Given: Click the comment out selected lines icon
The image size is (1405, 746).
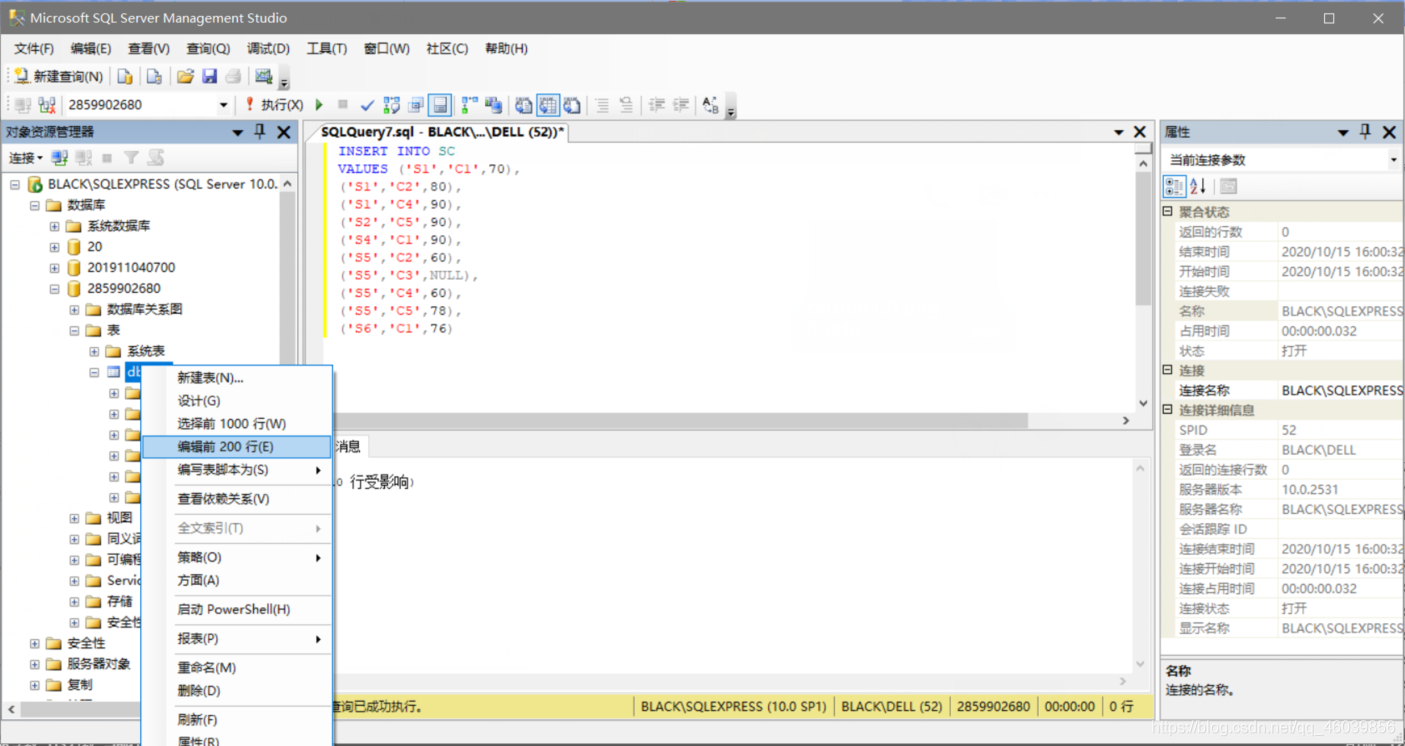Looking at the screenshot, I should point(601,105).
